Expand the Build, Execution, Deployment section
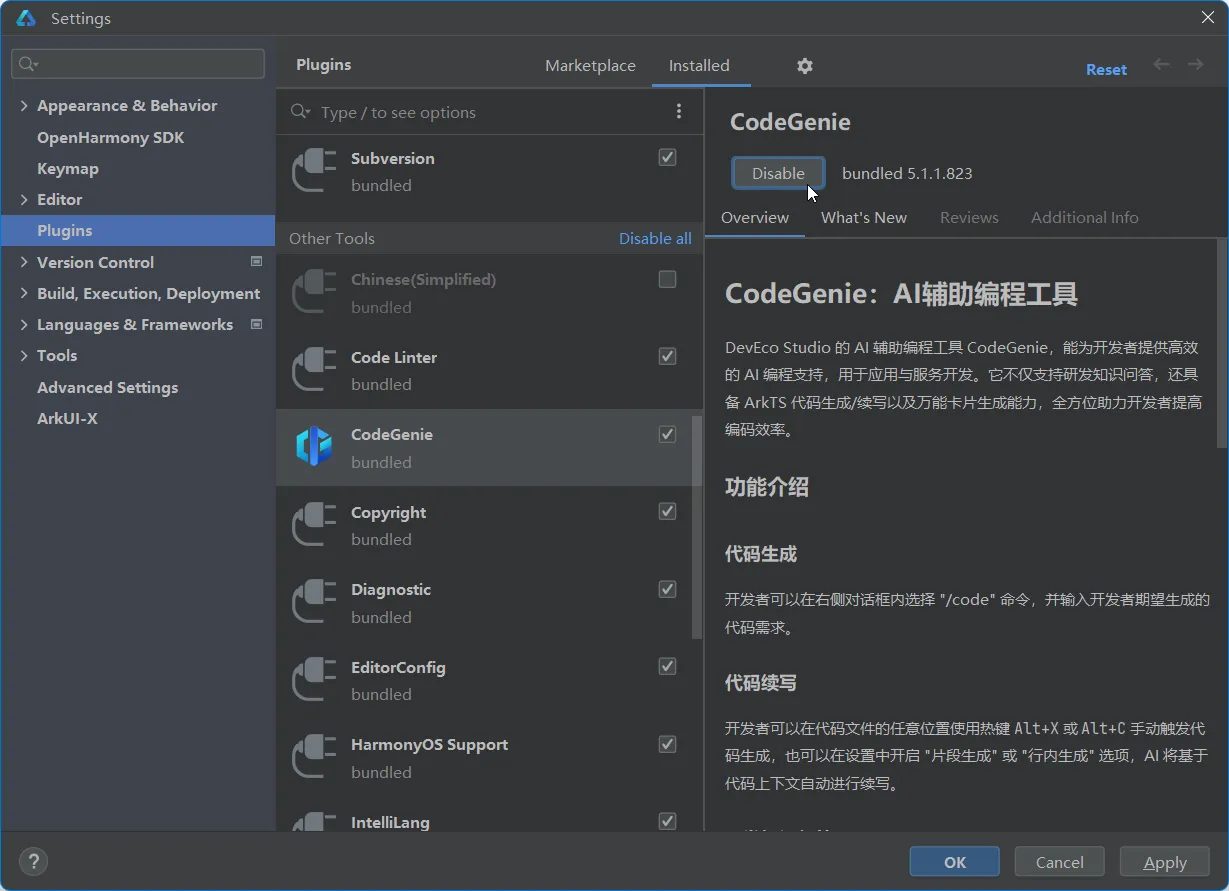The width and height of the screenshot is (1229, 891). tap(24, 294)
